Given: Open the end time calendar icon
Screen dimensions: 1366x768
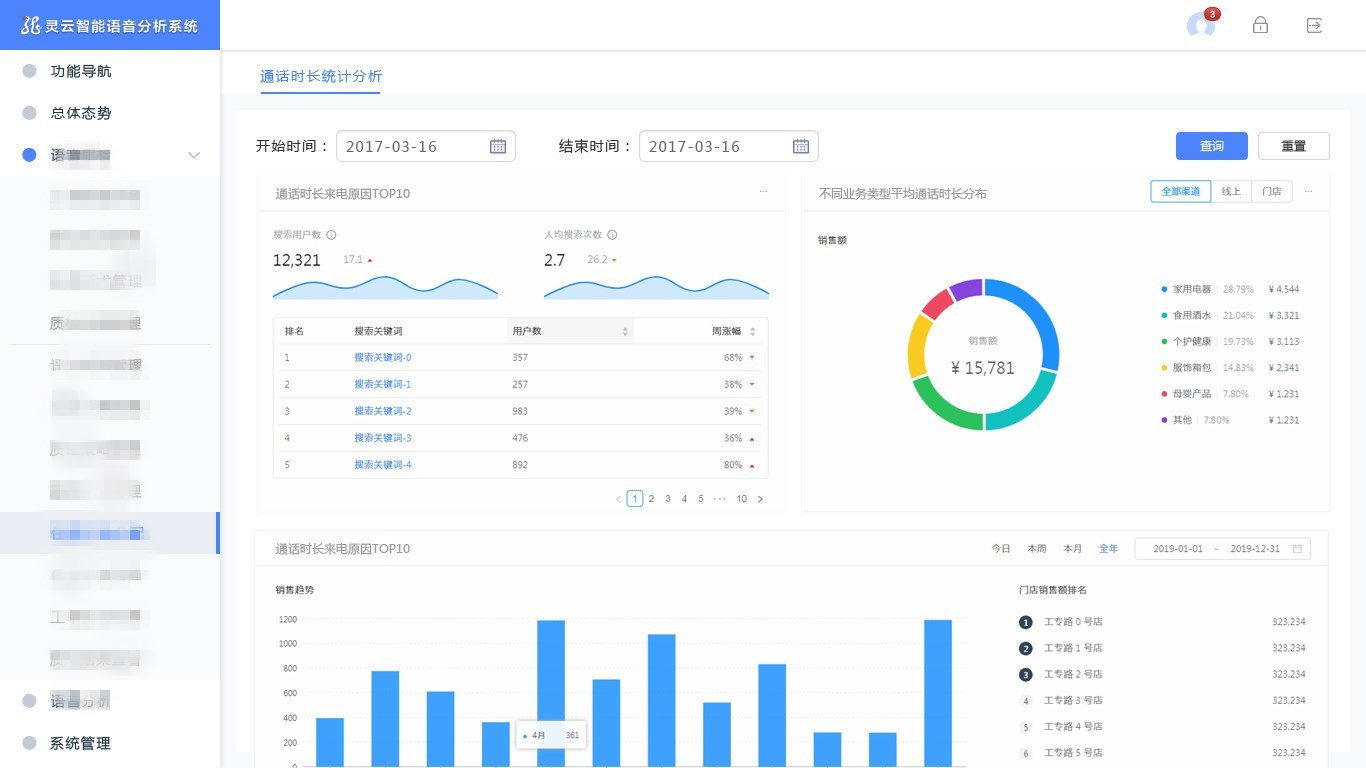Looking at the screenshot, I should point(801,146).
